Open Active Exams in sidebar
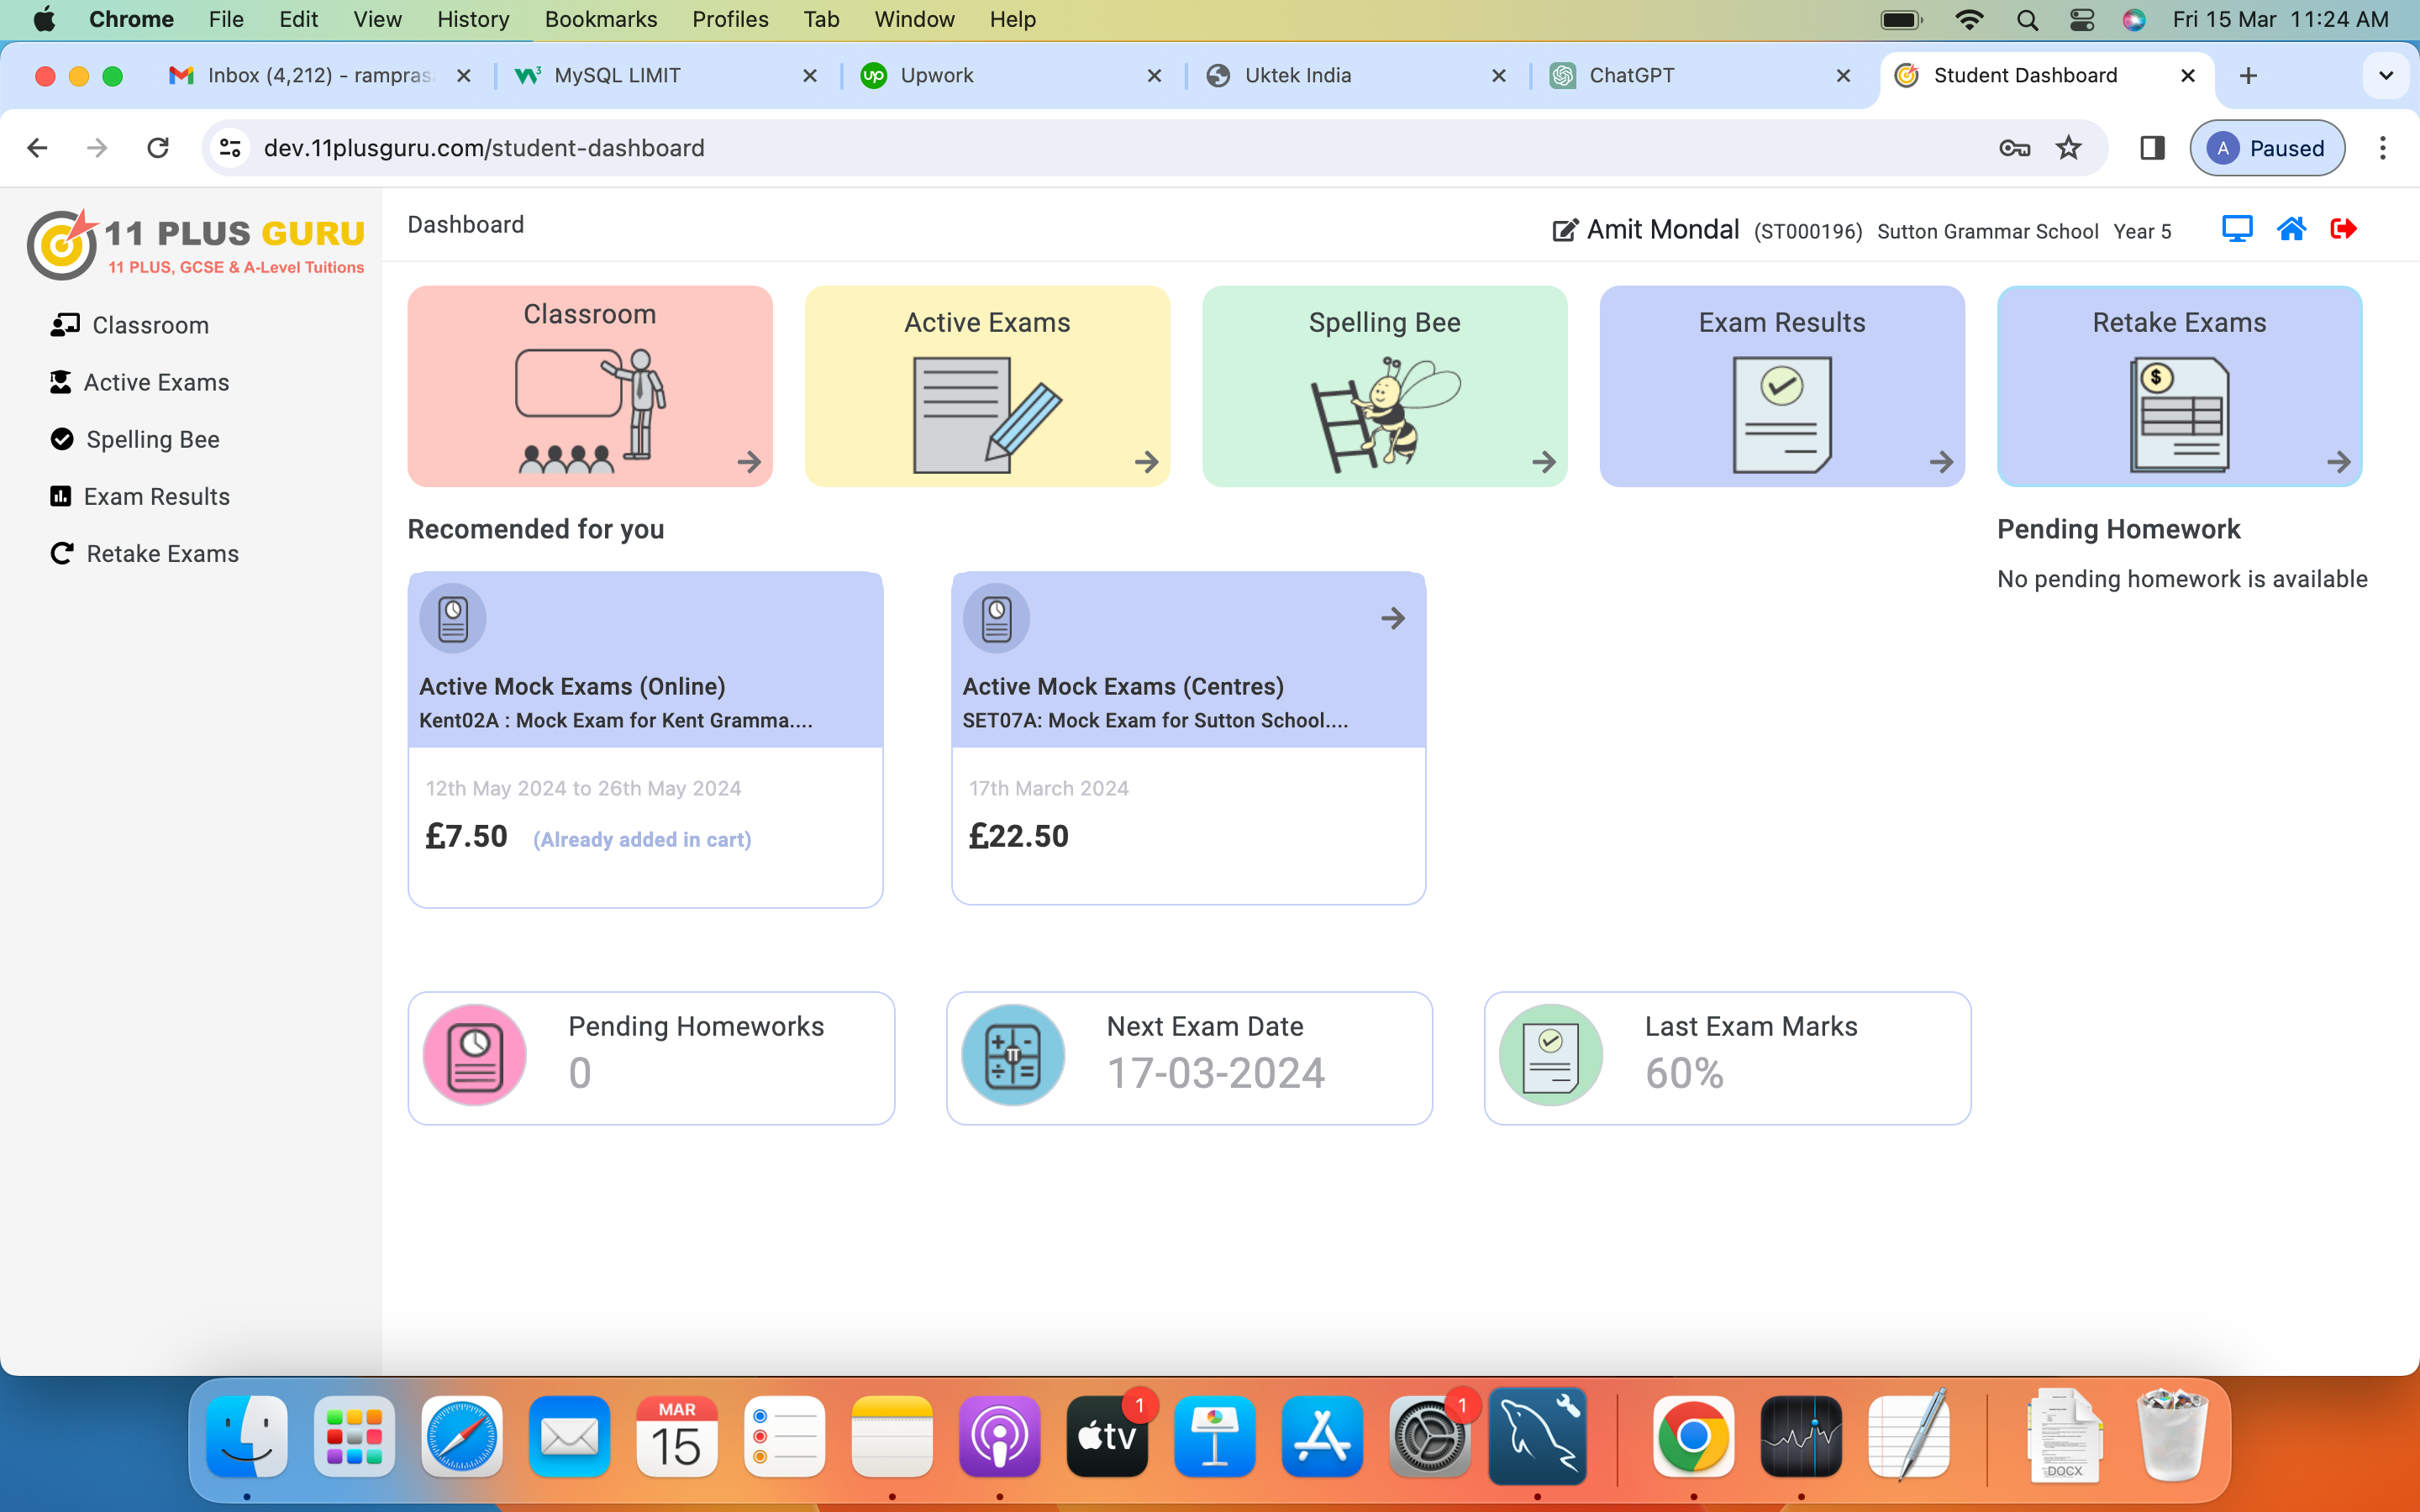The height and width of the screenshot is (1512, 2420). coord(156,382)
